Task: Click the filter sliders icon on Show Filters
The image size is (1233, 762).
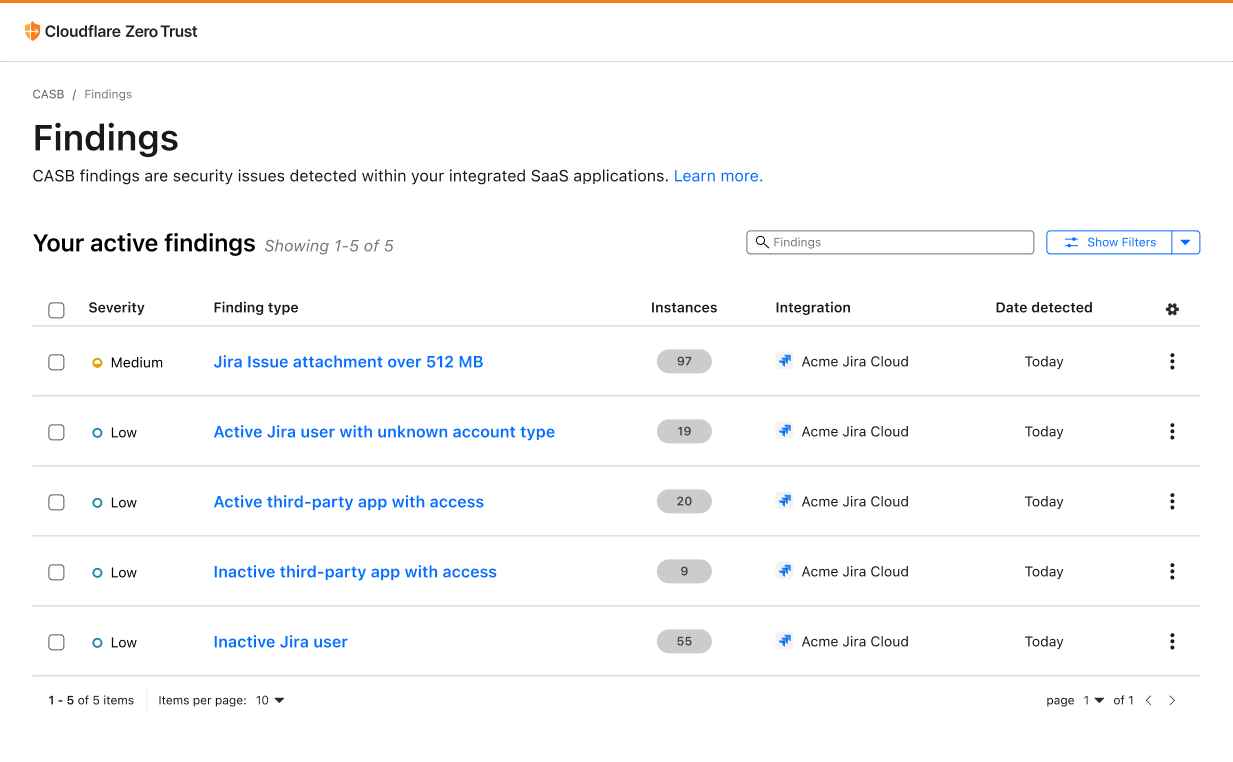Action: coord(1071,242)
